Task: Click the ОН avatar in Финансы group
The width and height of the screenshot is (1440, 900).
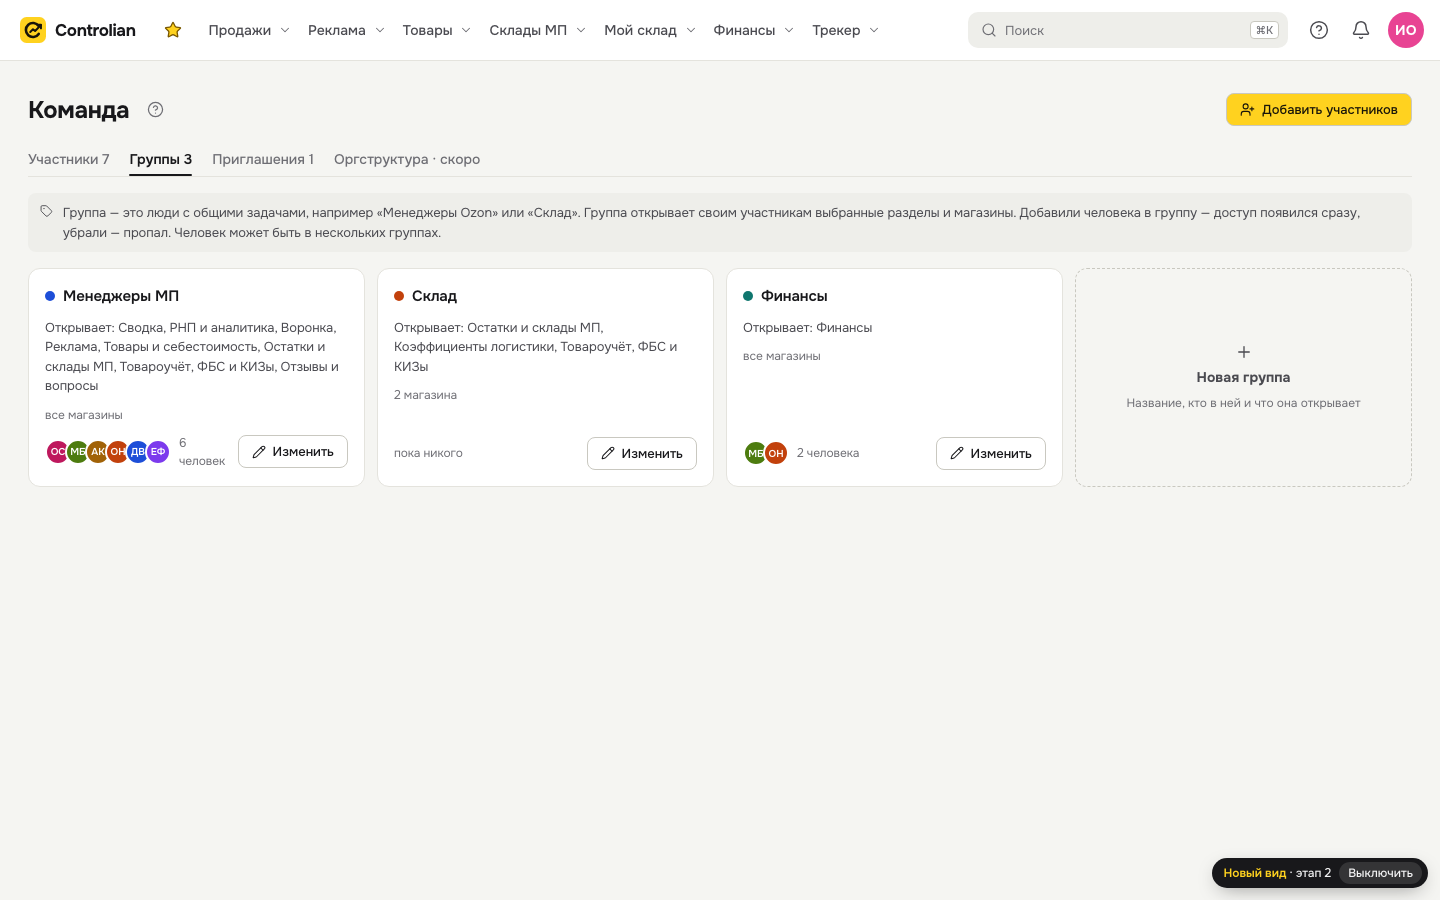Action: [776, 453]
